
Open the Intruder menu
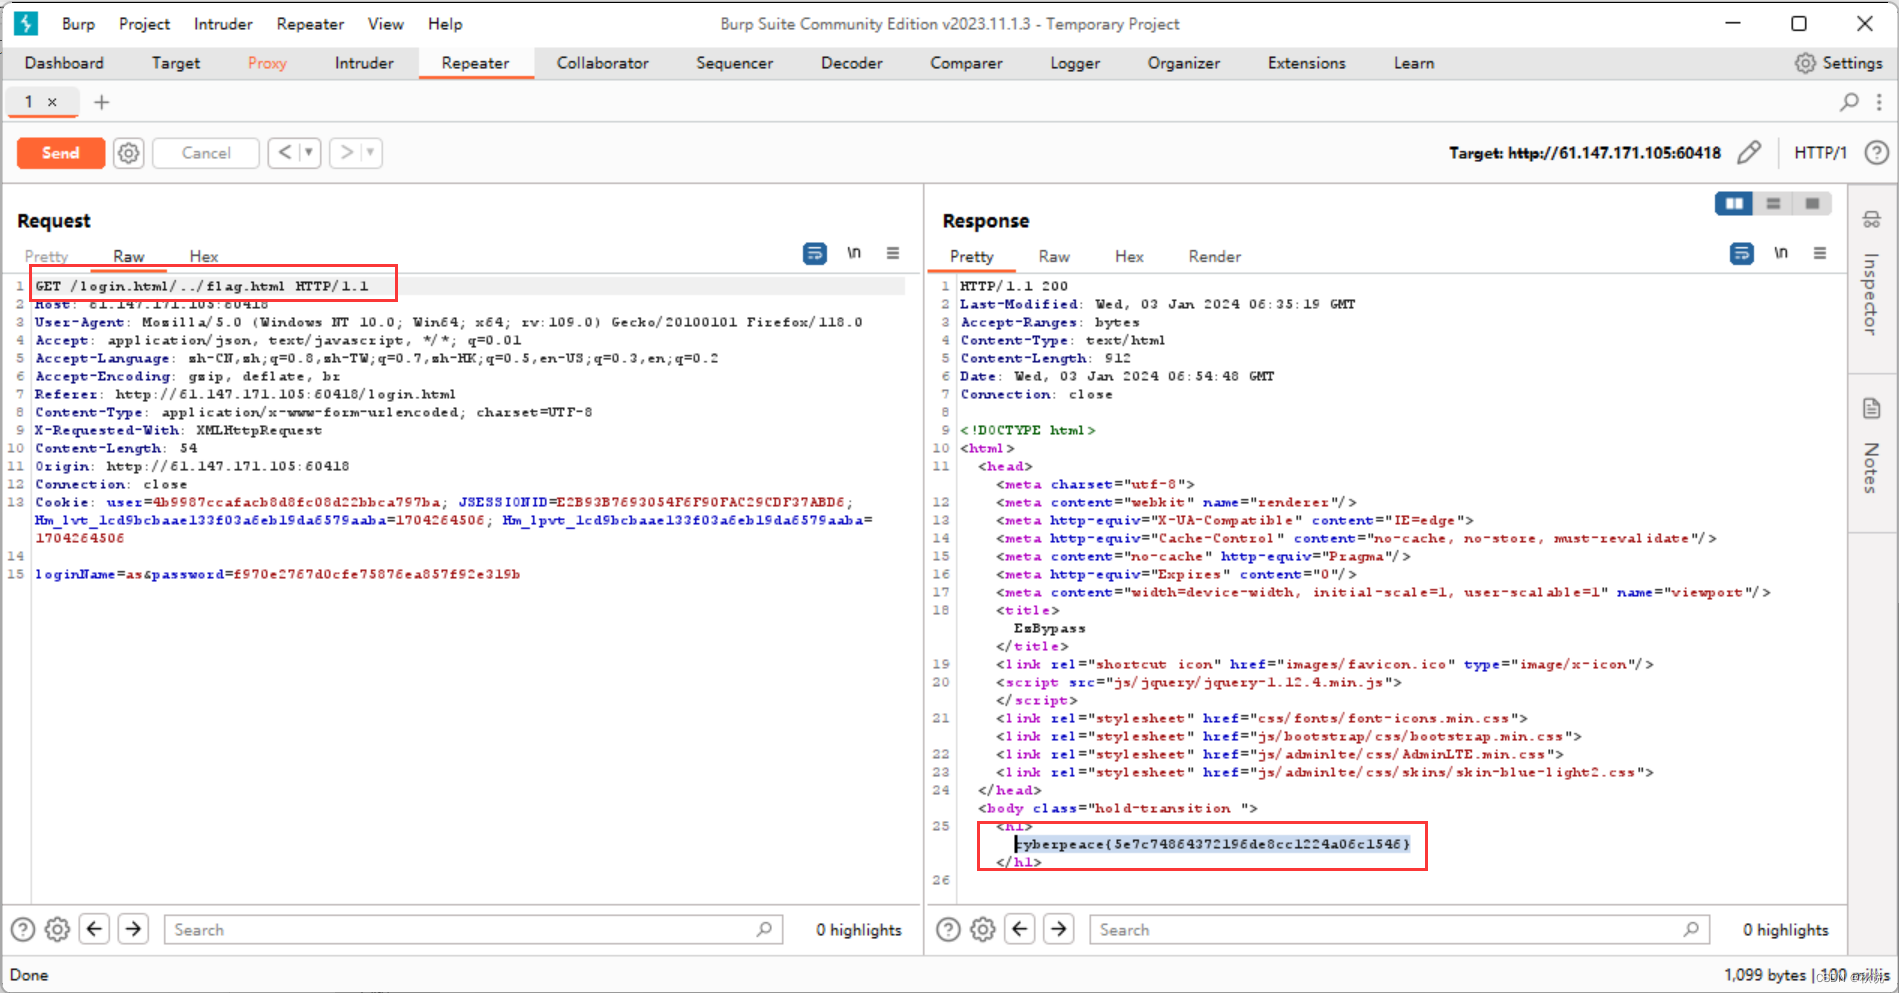pyautogui.click(x=223, y=24)
